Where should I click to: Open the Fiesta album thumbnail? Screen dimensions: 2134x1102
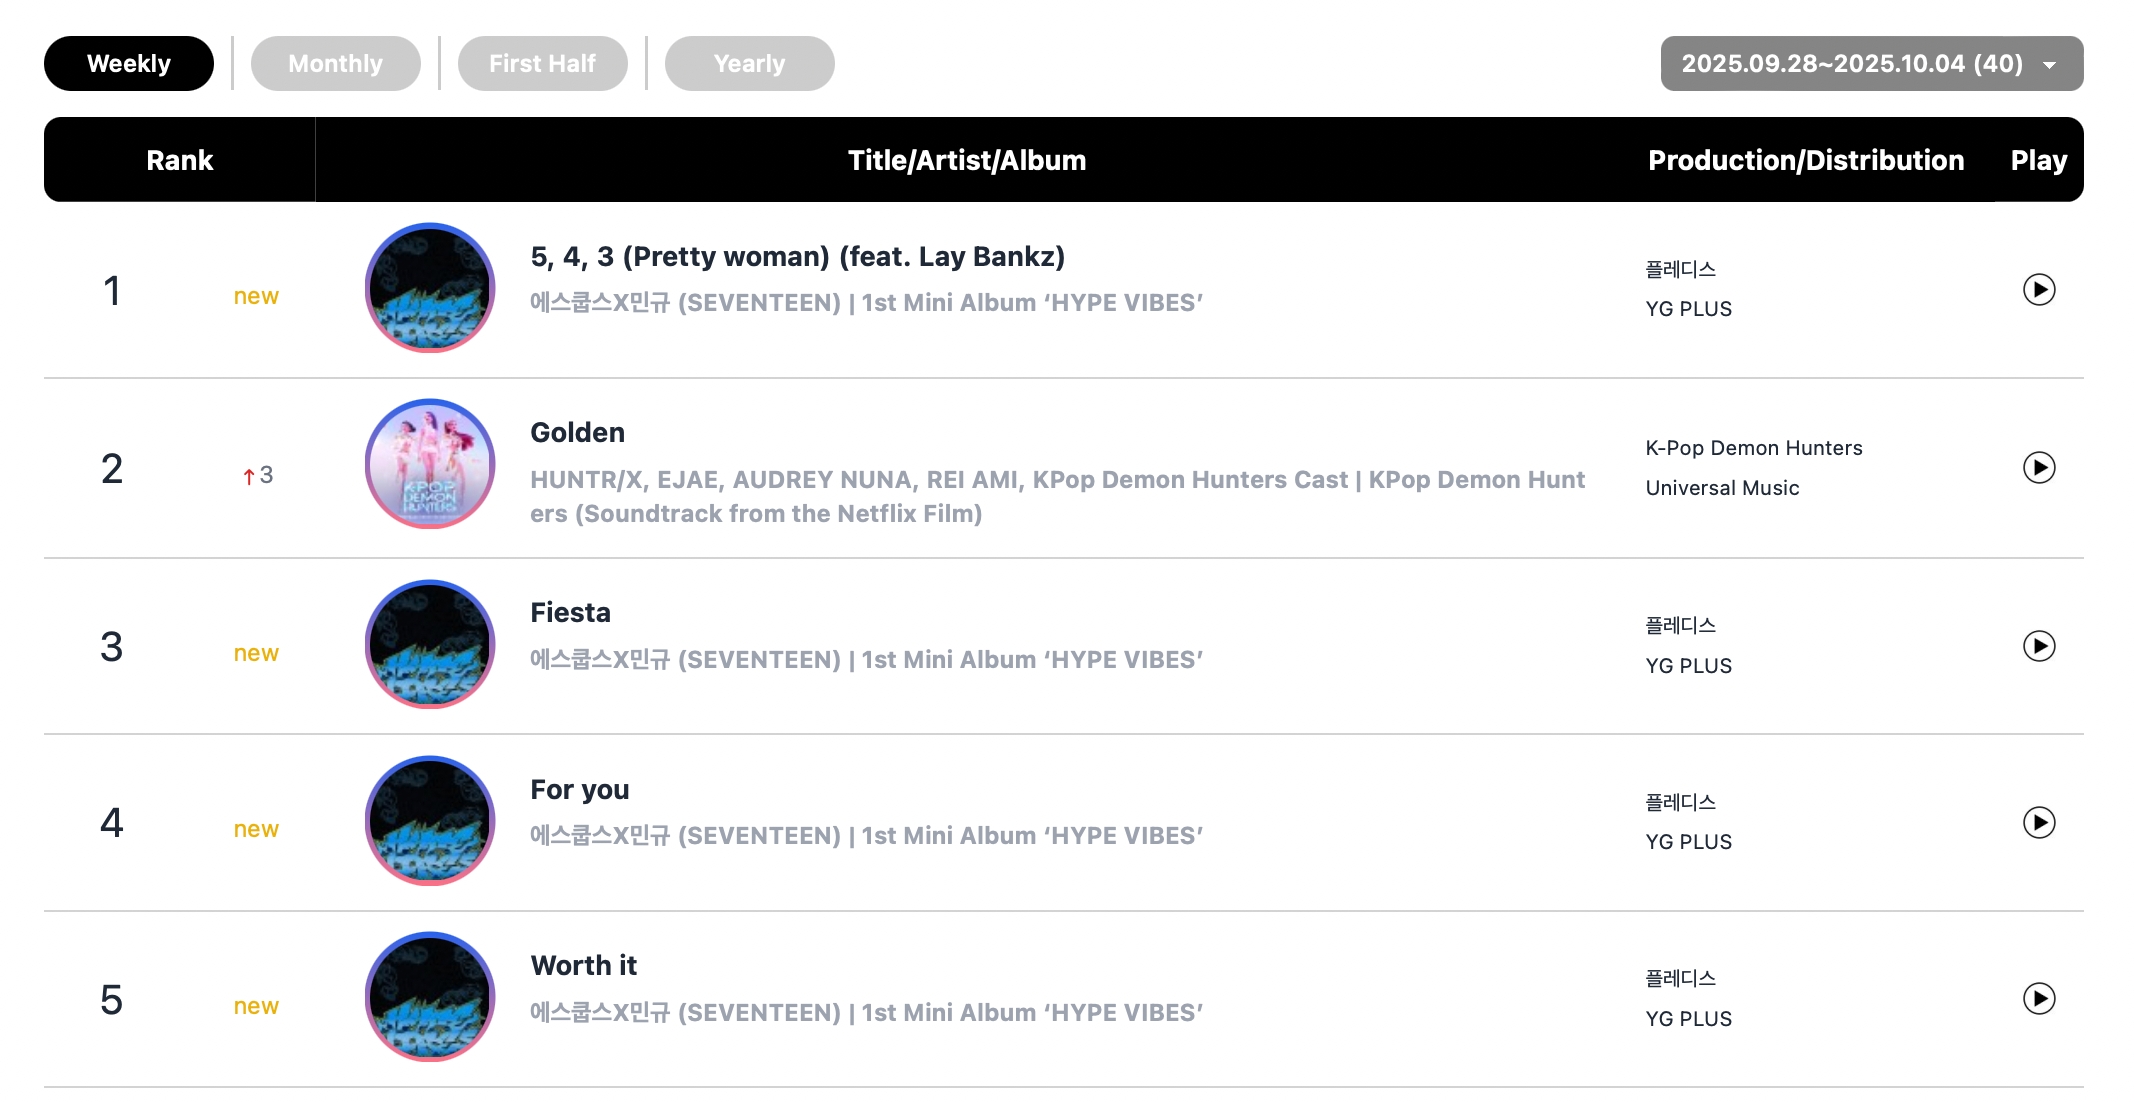pos(430,645)
